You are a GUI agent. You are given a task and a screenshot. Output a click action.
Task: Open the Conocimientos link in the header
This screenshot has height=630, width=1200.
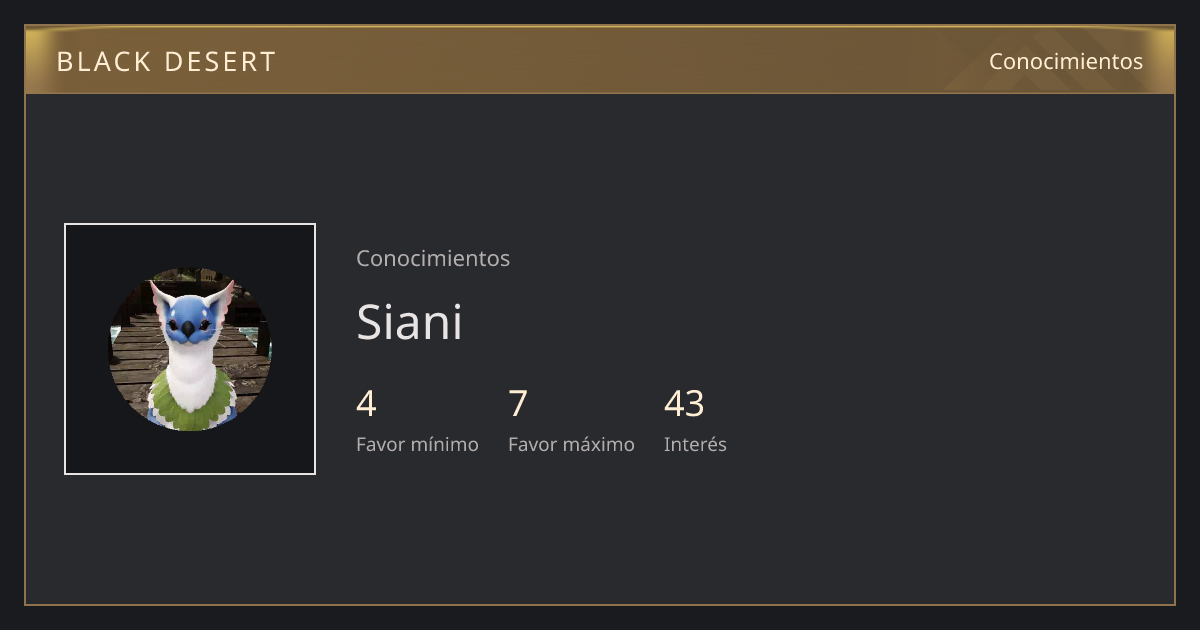click(1066, 61)
